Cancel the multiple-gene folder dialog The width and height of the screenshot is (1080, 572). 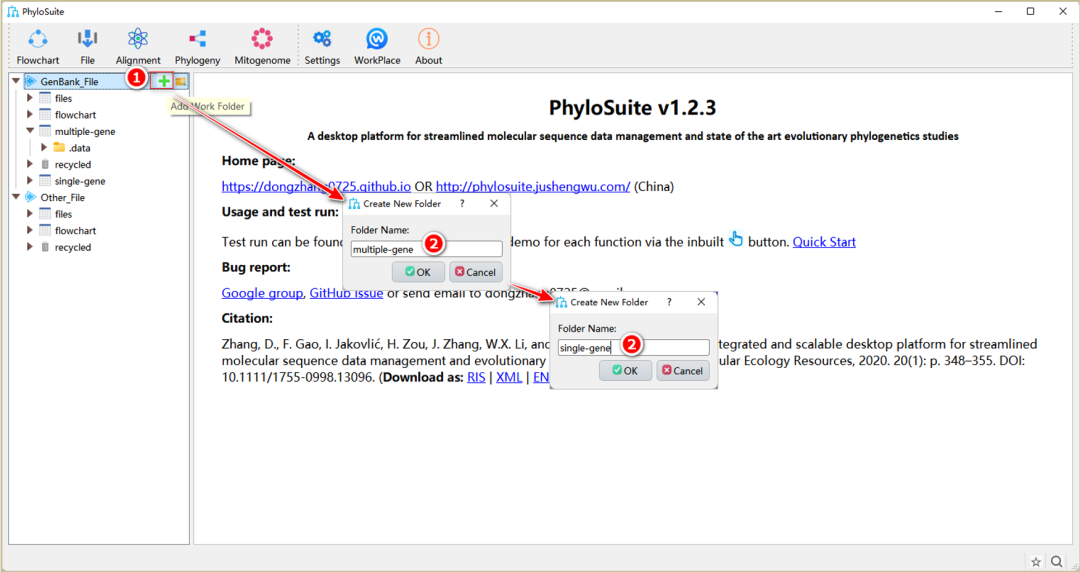[475, 272]
